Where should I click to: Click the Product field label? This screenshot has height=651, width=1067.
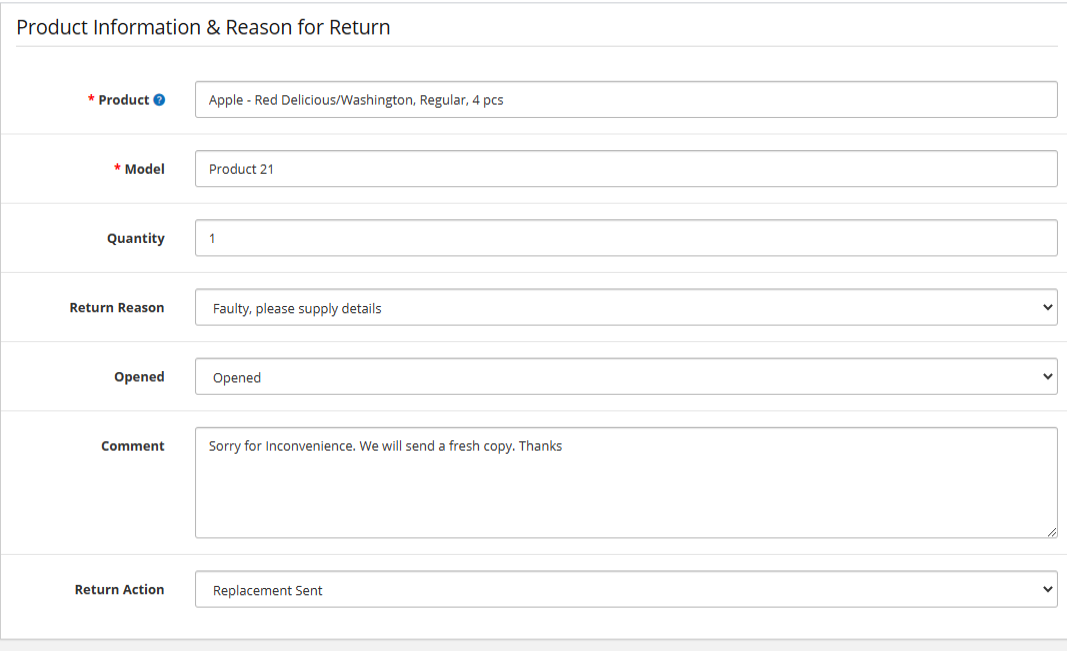click(123, 100)
